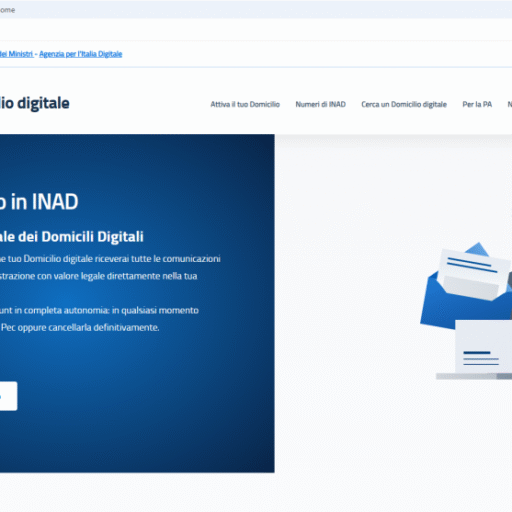This screenshot has height=512, width=512.
Task: Select the line 'con valore legale direttamente nella tua'
Action: [x=117, y=276]
